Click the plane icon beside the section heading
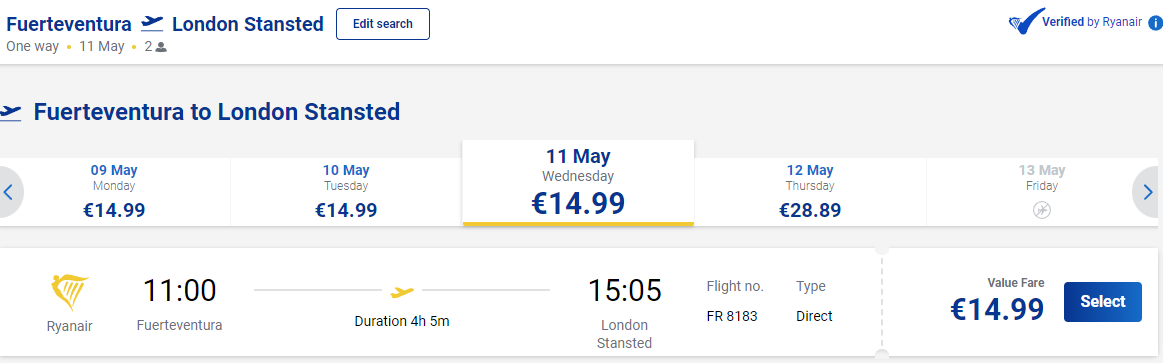 (x=10, y=112)
